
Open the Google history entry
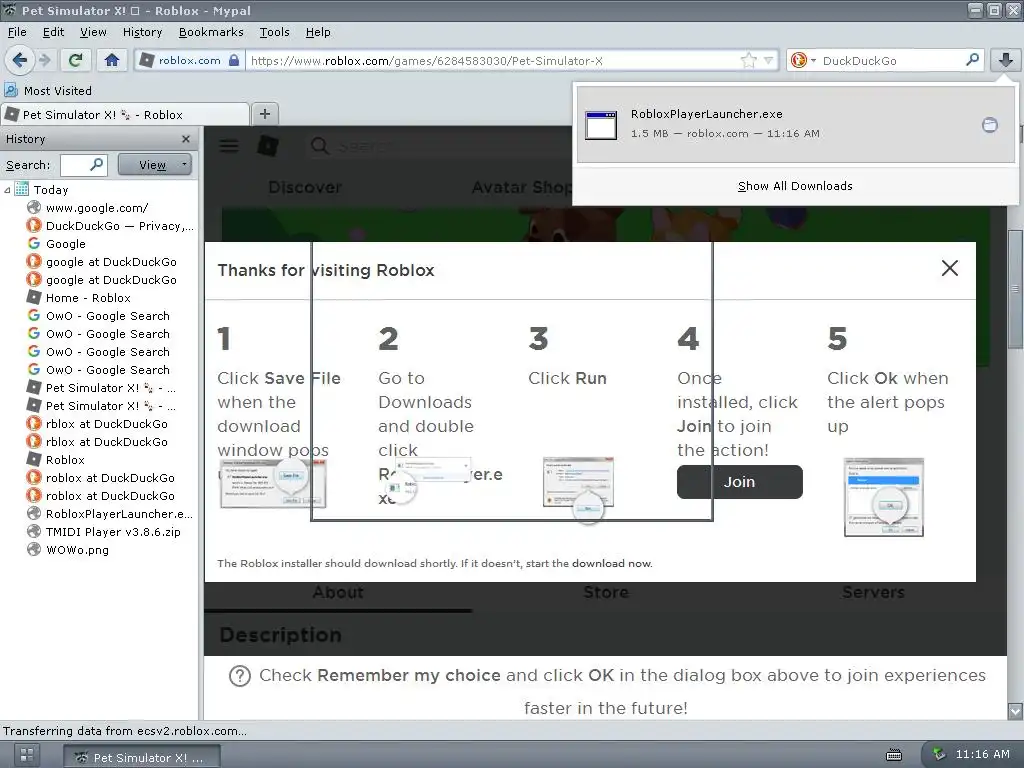[x=56, y=244]
